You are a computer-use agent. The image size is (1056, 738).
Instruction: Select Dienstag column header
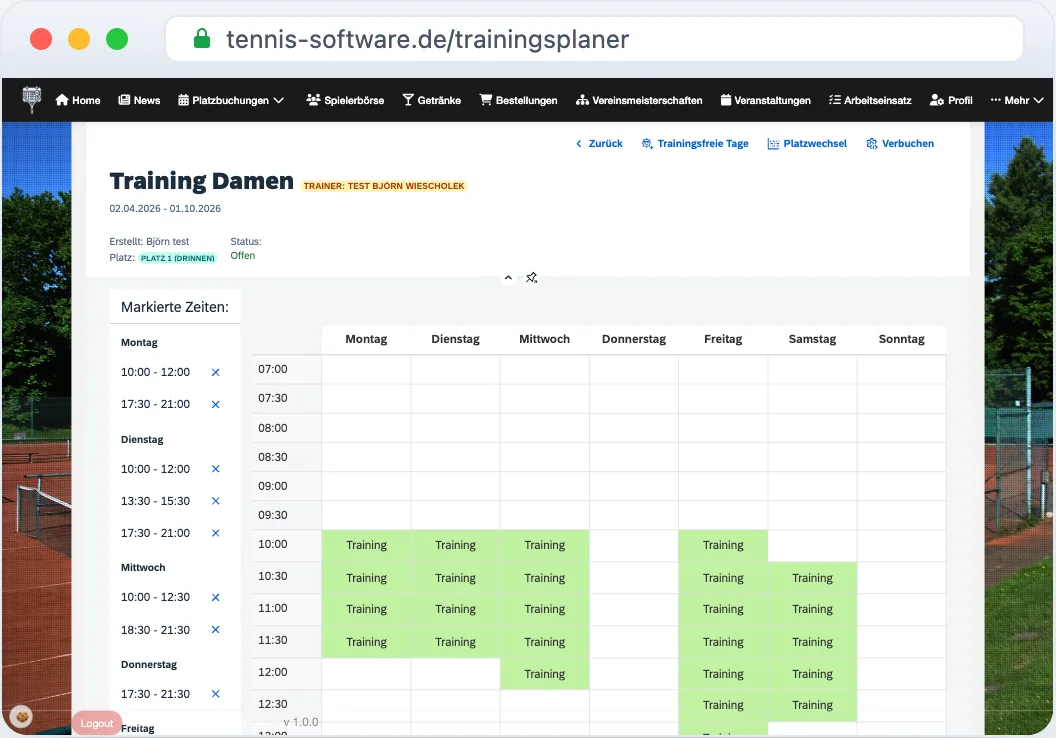pos(455,339)
